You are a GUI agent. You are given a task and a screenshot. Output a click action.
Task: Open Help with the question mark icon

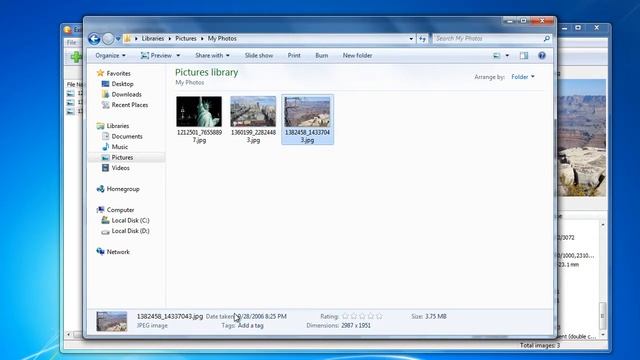[542, 56]
